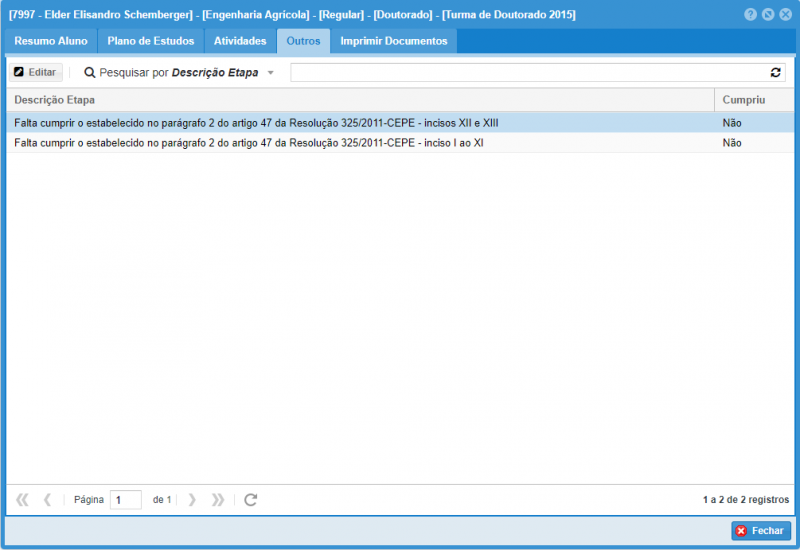Viewport: 800px width, 550px height.
Task: Click the Editar button
Action: [x=35, y=73]
